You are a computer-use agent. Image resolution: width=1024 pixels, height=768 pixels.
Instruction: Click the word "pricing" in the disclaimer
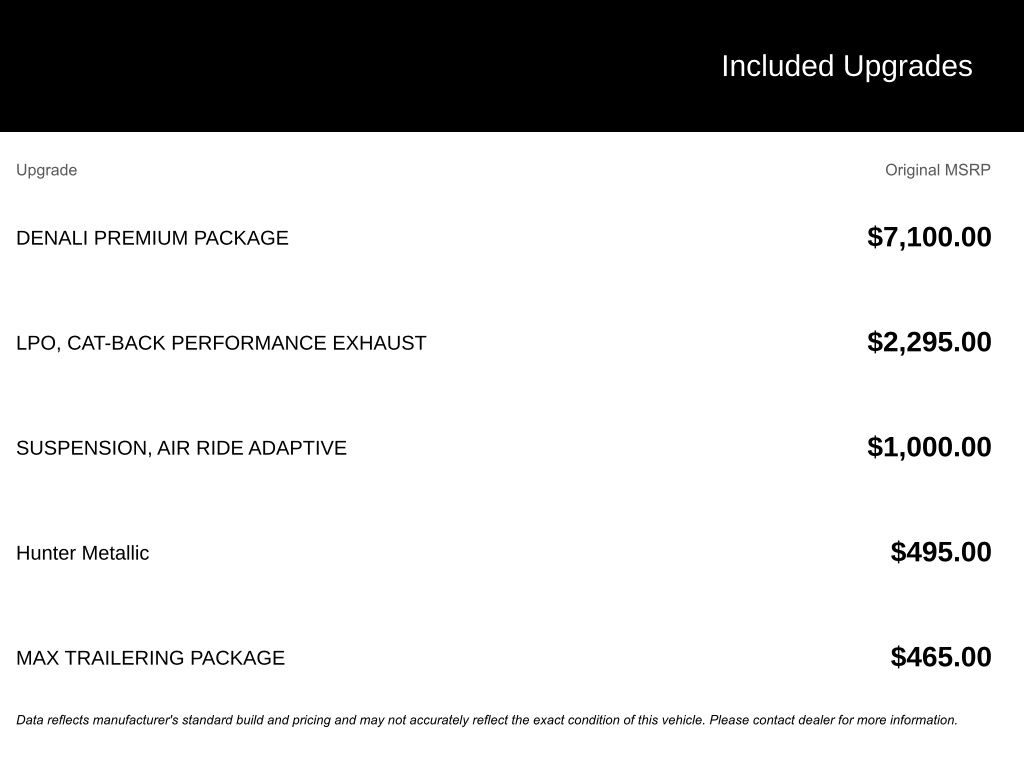[x=312, y=720]
